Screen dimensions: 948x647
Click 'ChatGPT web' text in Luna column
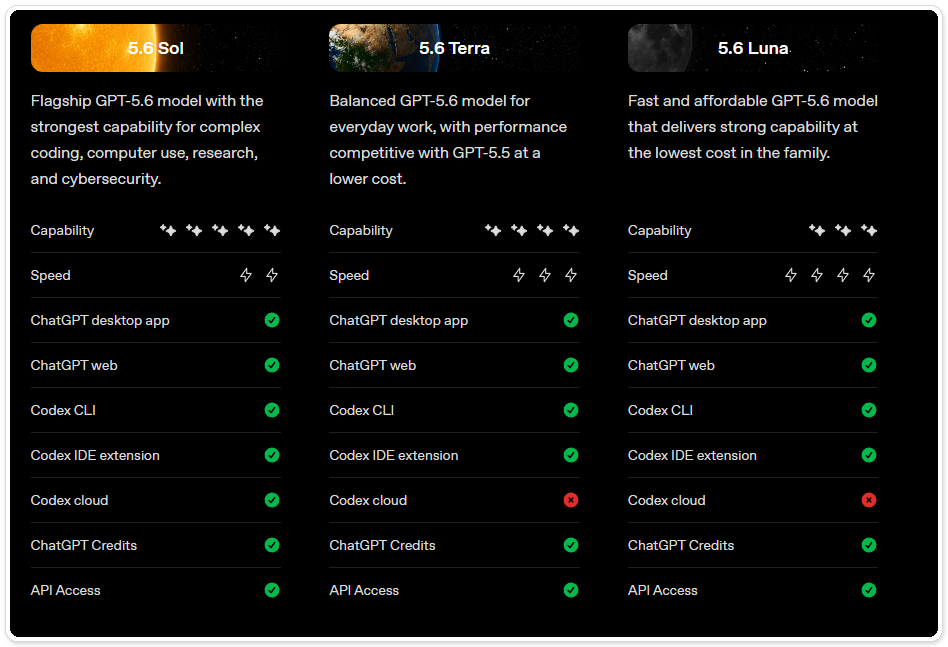pyautogui.click(x=671, y=365)
